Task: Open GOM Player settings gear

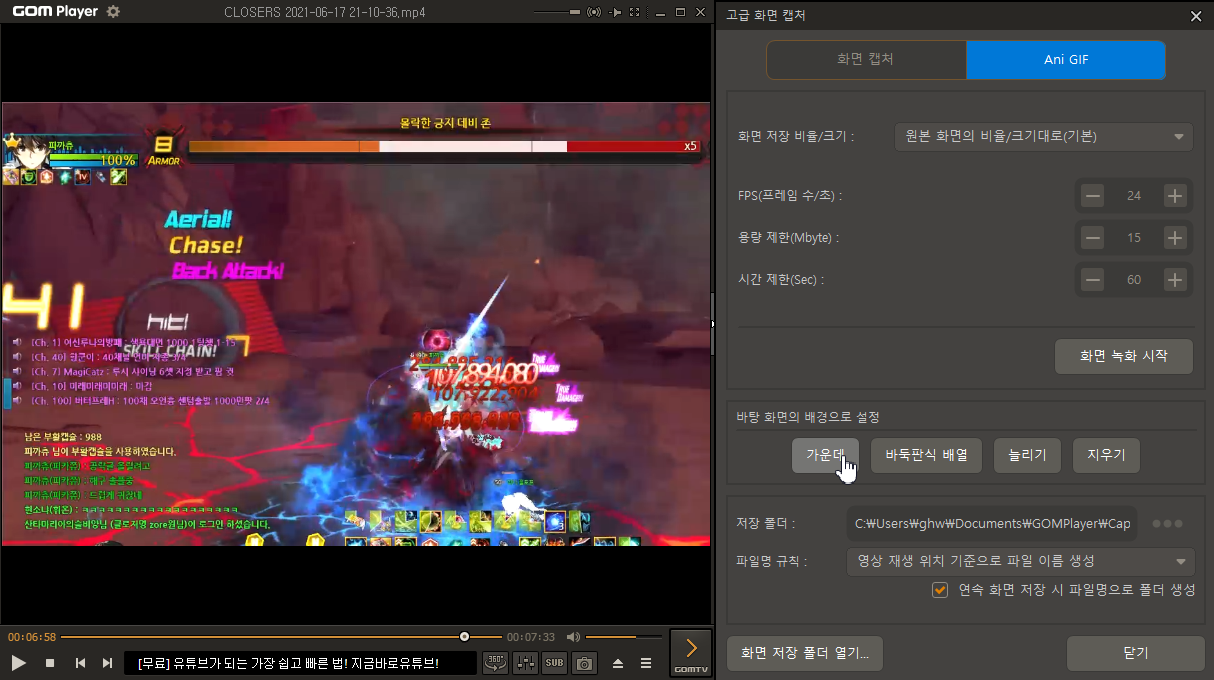Action: click(x=113, y=12)
